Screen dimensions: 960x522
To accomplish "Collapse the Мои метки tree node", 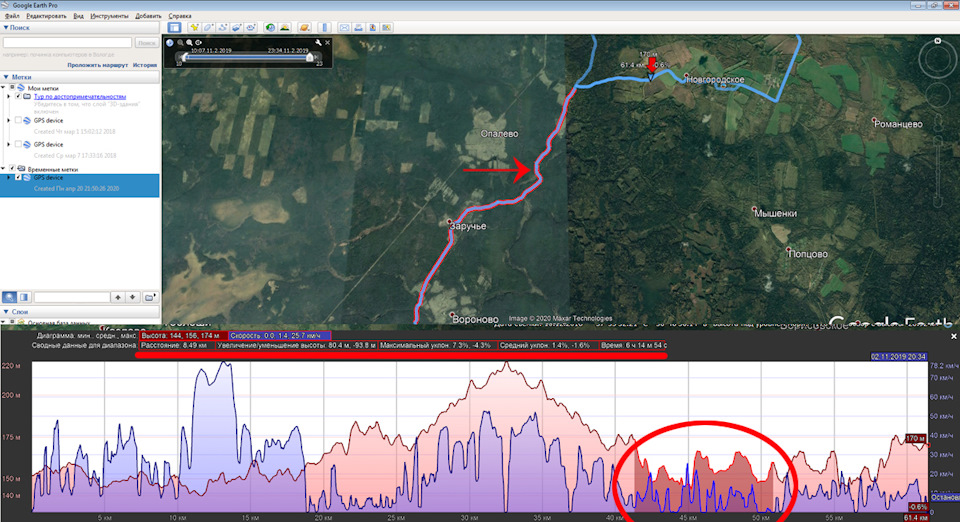I will click(x=4, y=88).
